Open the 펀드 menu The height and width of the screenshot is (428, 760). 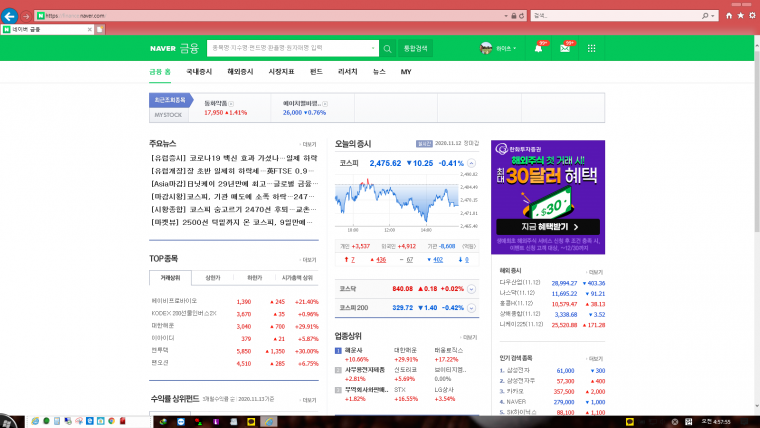click(x=316, y=72)
